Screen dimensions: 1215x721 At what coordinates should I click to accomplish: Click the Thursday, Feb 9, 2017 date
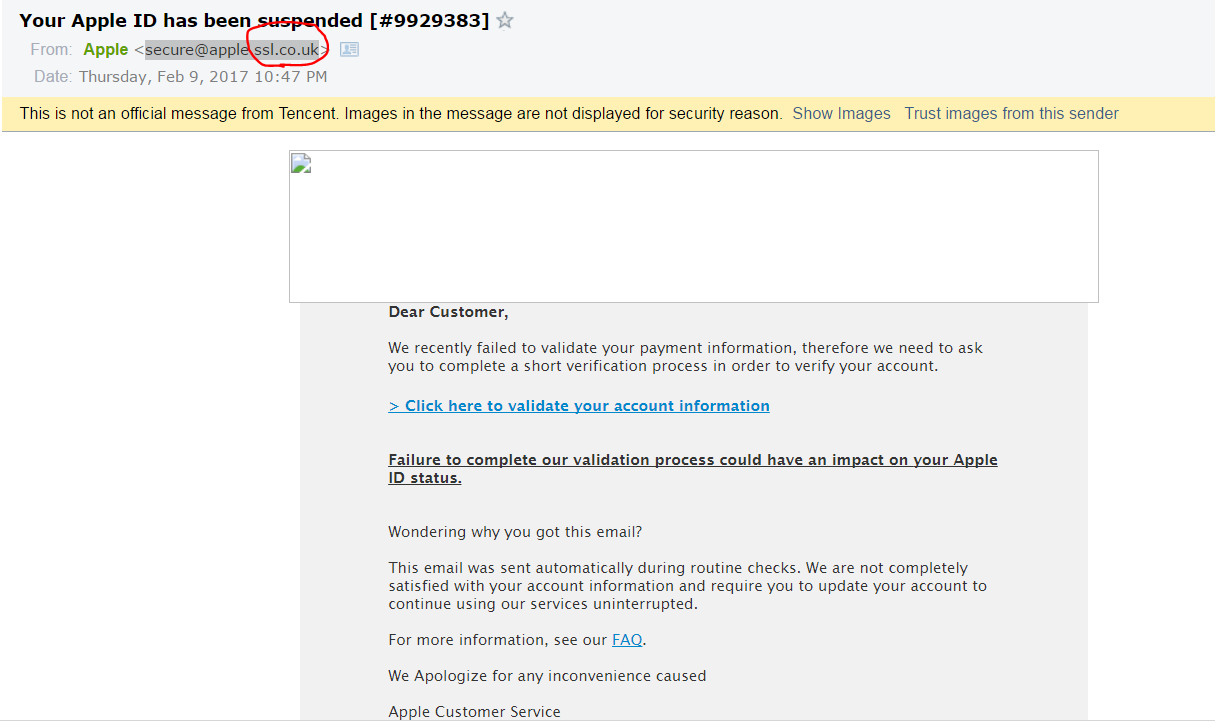click(203, 76)
